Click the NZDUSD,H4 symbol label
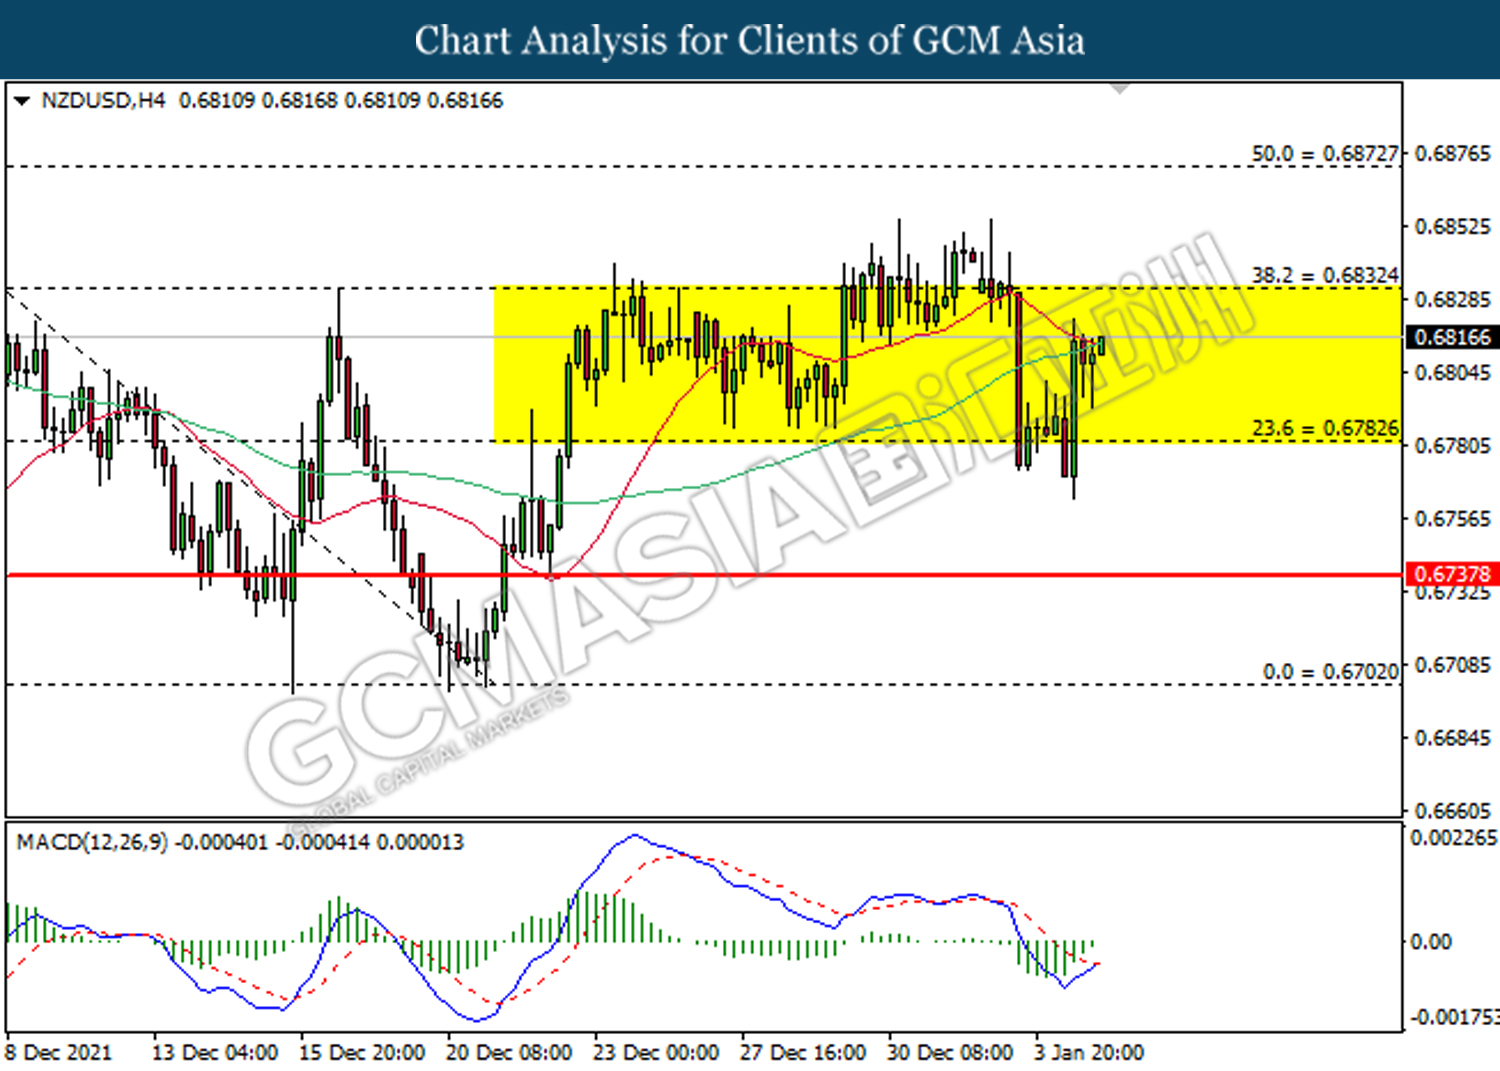 [x=103, y=101]
